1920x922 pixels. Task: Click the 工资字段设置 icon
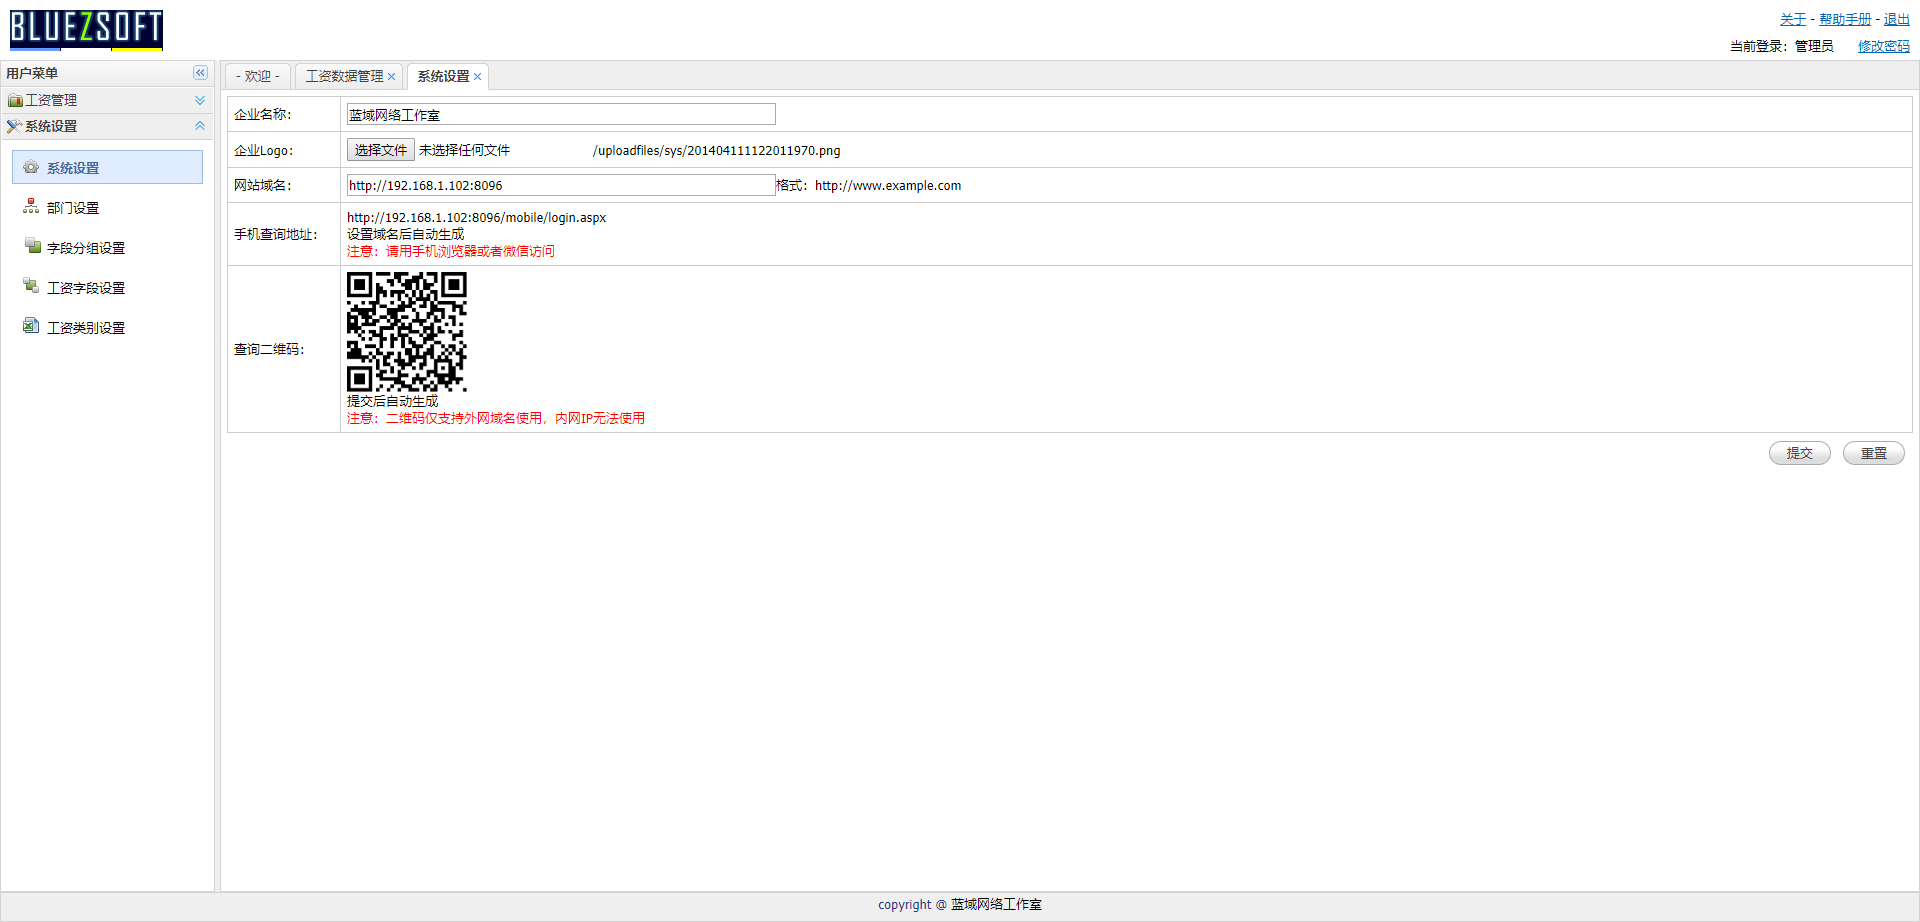coord(31,287)
